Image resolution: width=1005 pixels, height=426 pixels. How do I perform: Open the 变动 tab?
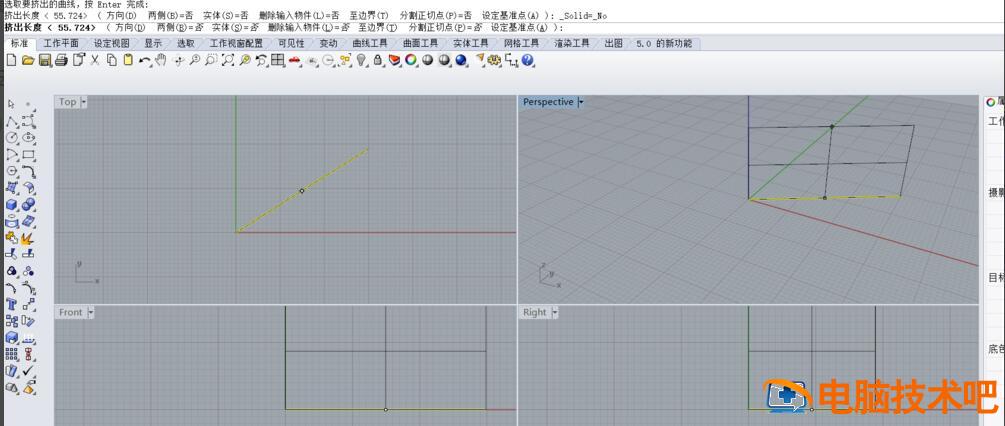coord(328,44)
